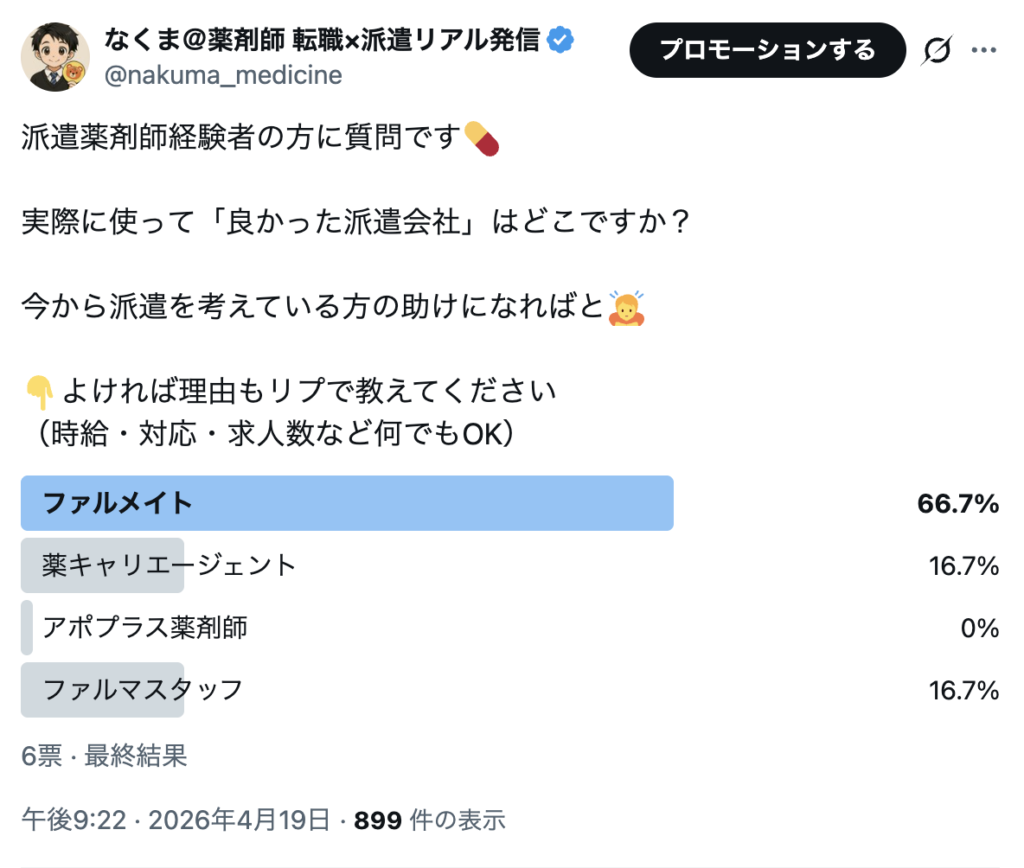
Task: Click the 66.7% result percentage
Action: pos(958,504)
